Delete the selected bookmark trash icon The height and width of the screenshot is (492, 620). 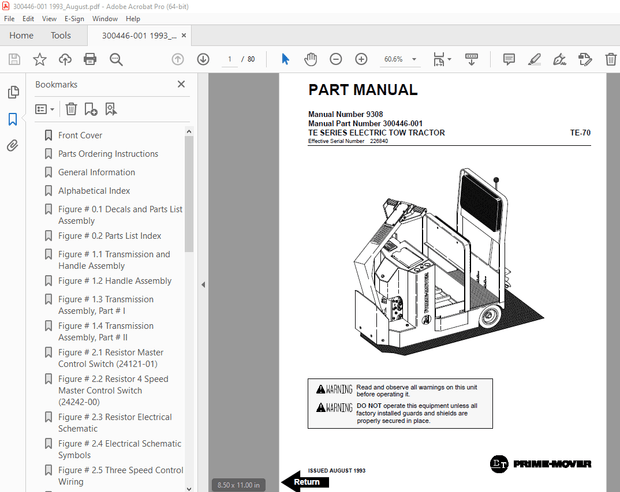(71, 109)
